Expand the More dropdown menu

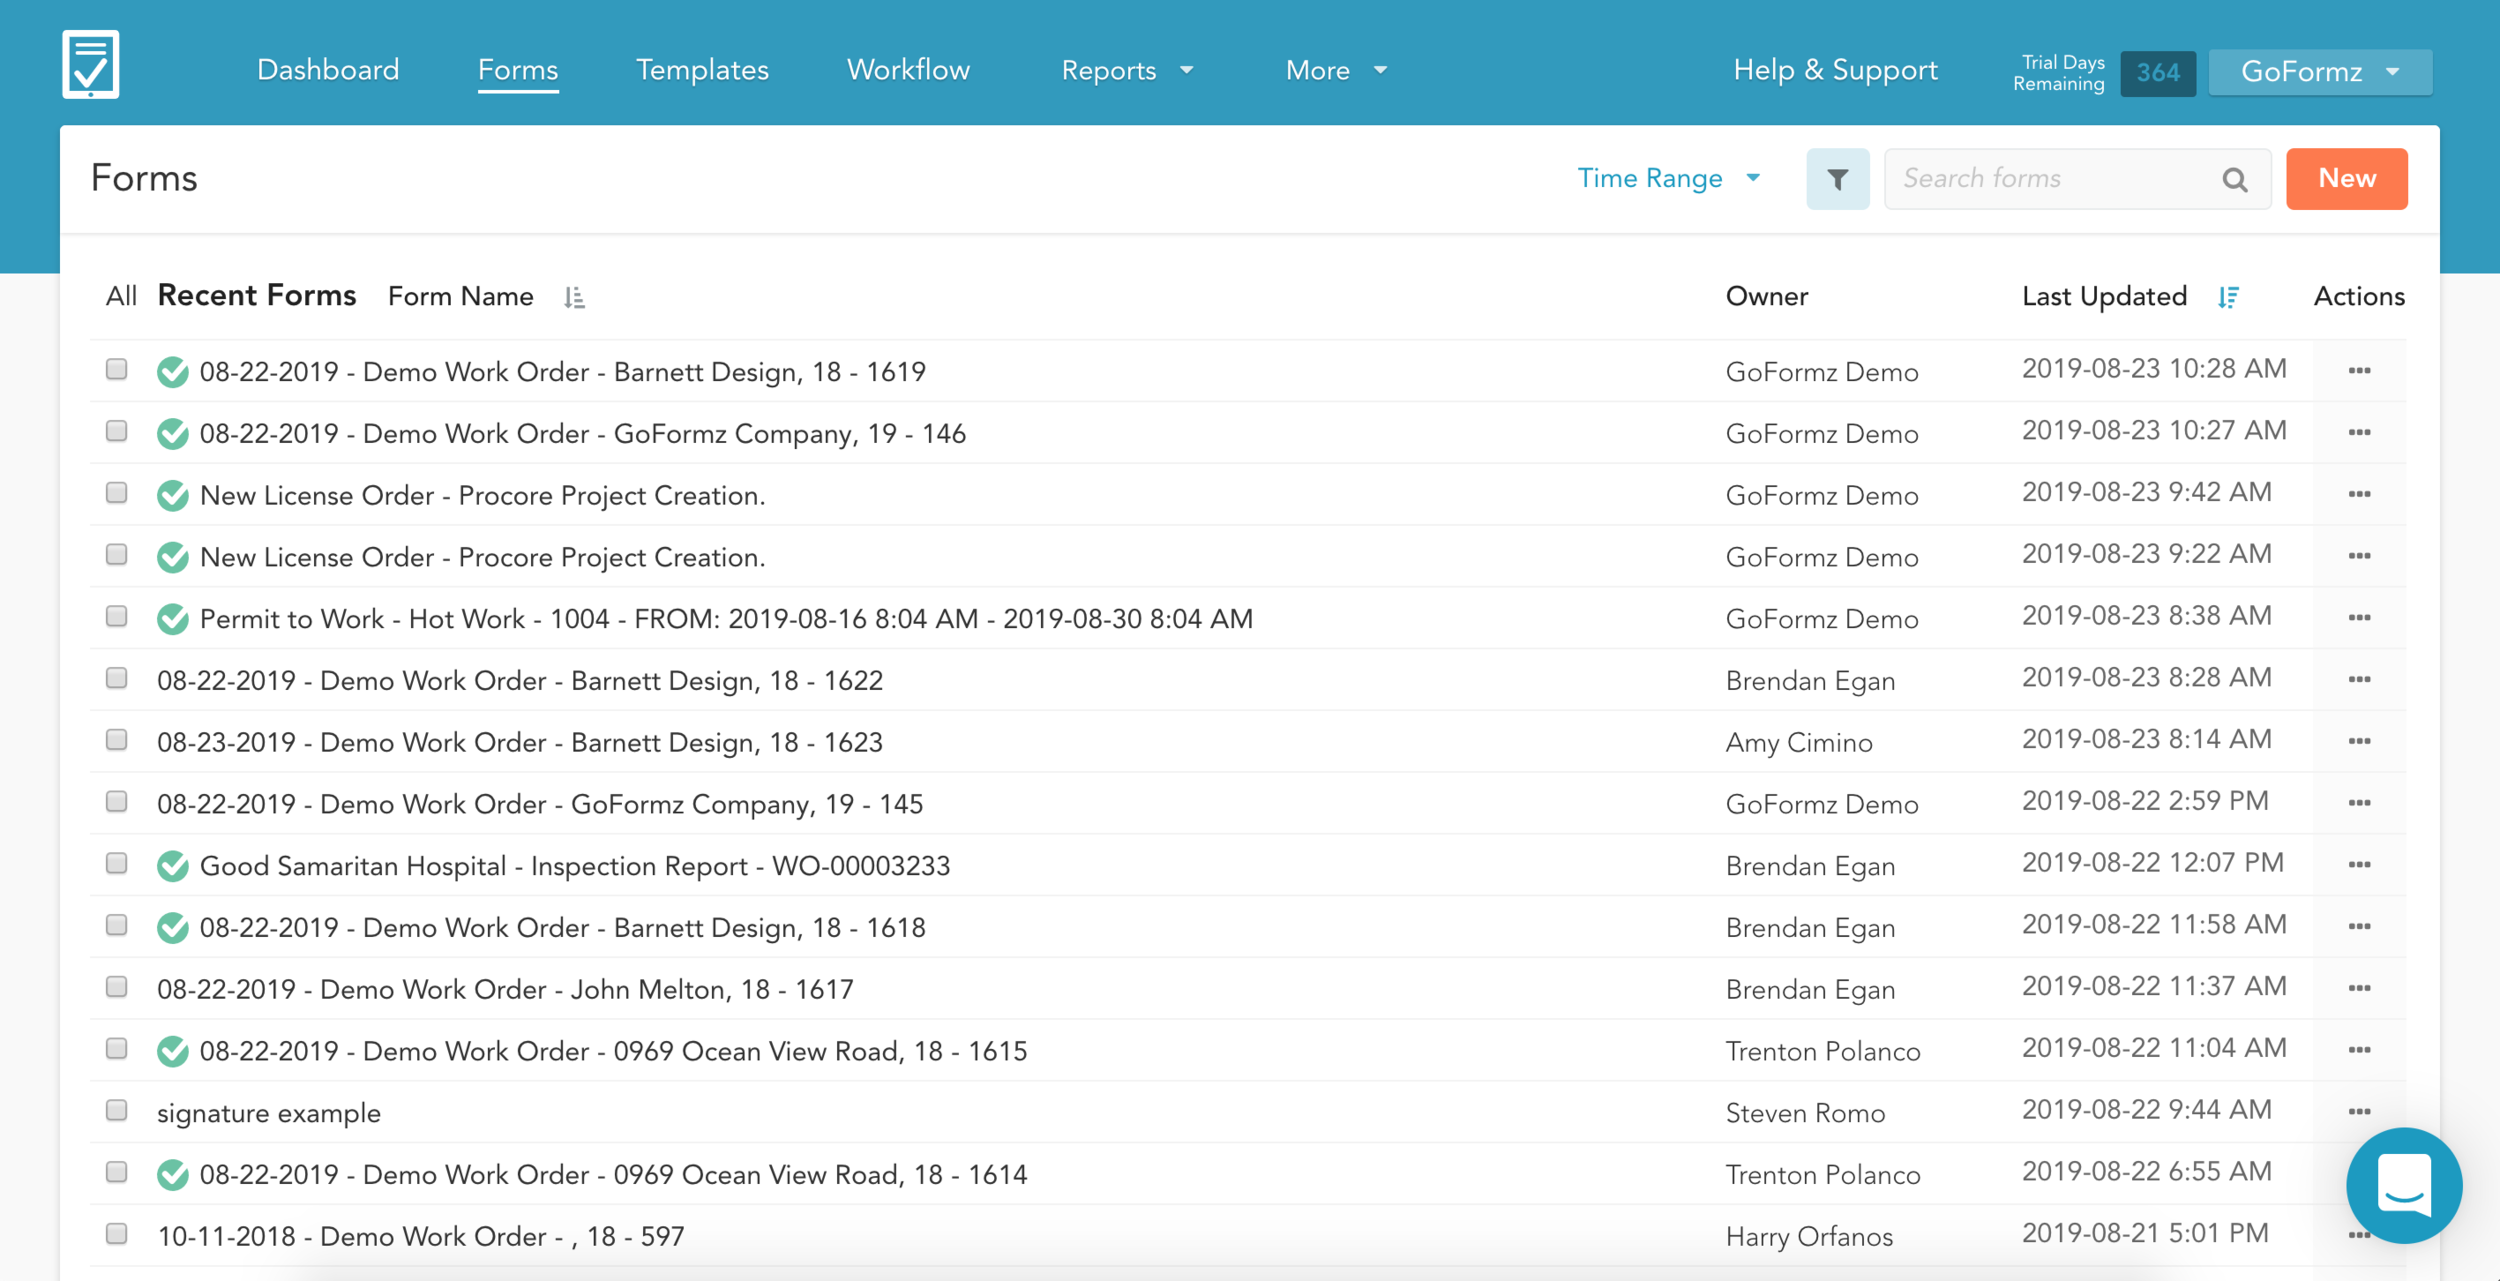(x=1336, y=70)
